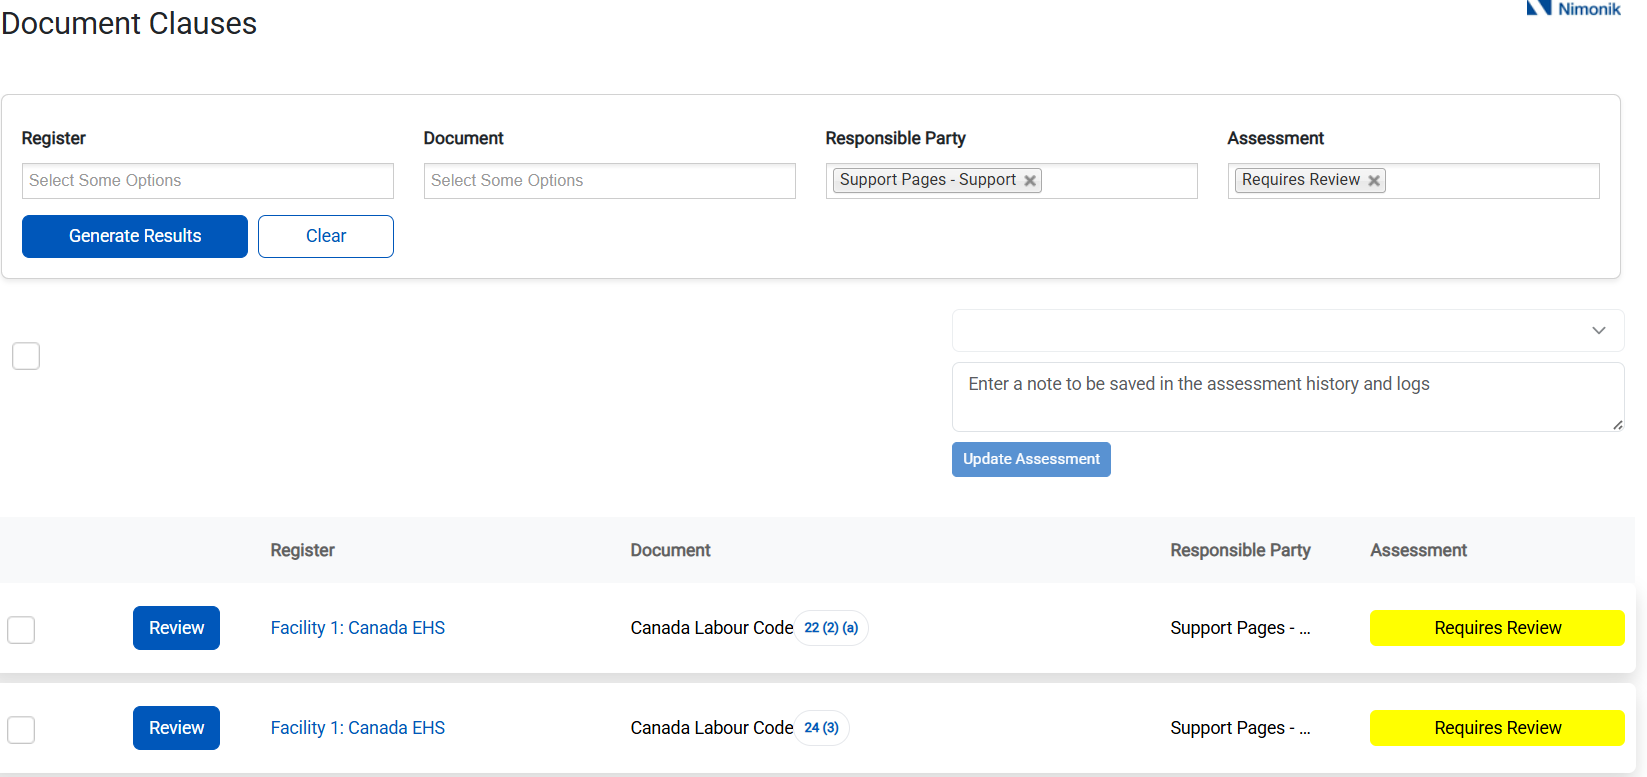
Task: Open the Register filter select box
Action: (x=208, y=181)
